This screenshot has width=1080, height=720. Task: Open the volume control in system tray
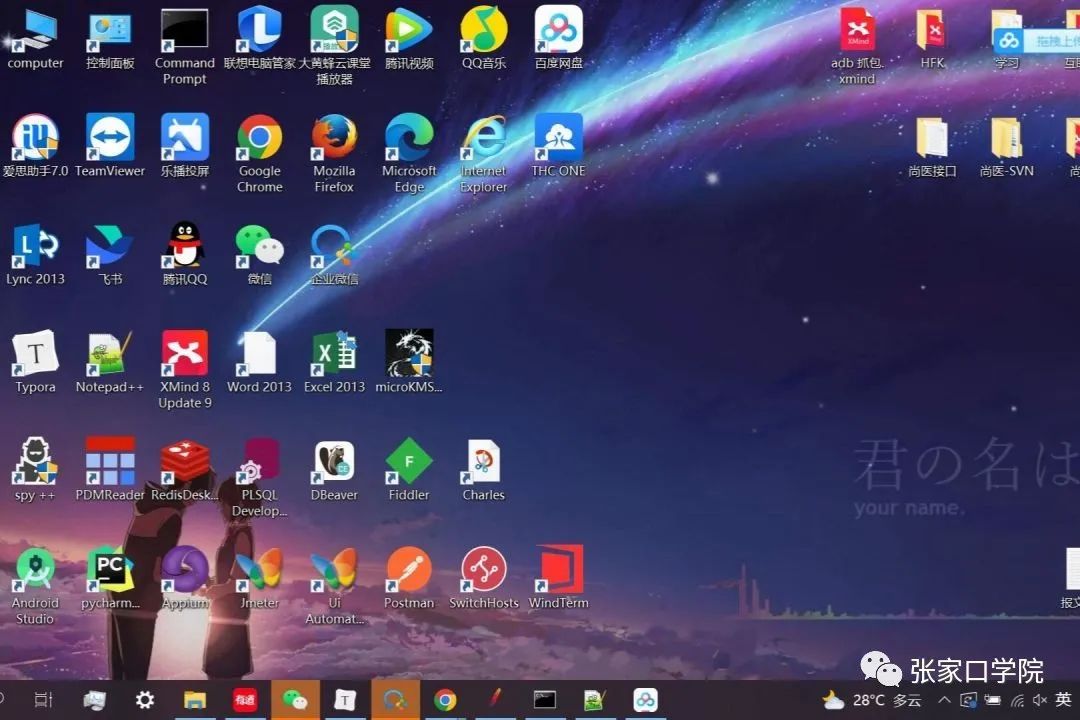click(x=1039, y=700)
